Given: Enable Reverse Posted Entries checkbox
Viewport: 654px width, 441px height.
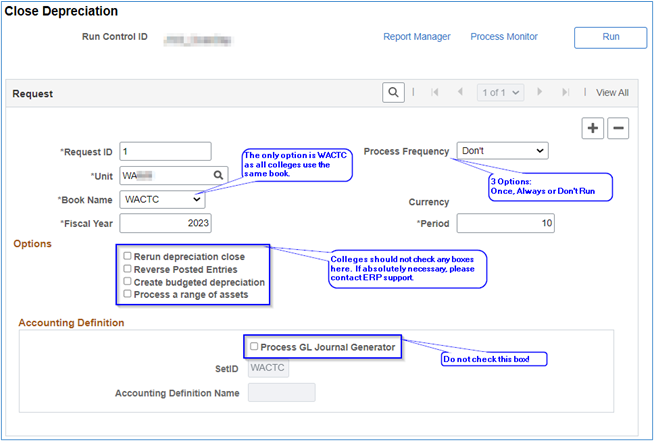Looking at the screenshot, I should tap(127, 269).
